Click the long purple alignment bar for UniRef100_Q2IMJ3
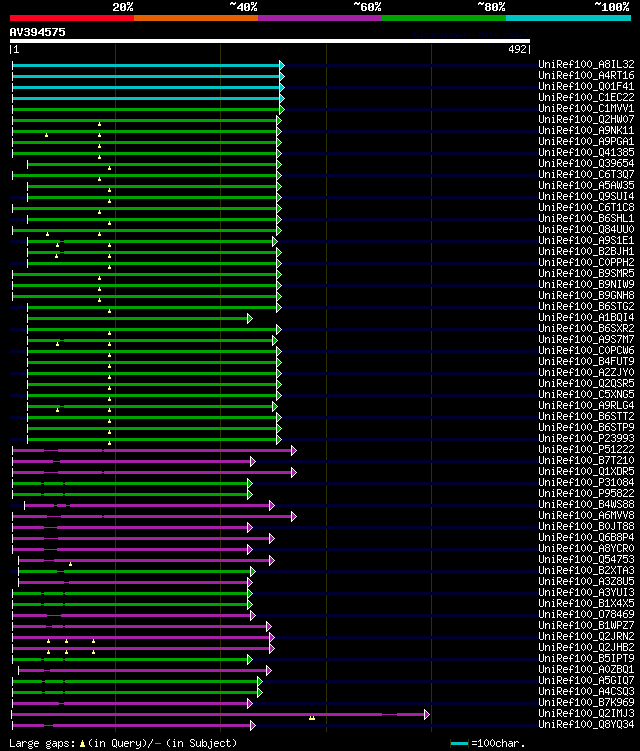The image size is (640, 751). point(218,715)
